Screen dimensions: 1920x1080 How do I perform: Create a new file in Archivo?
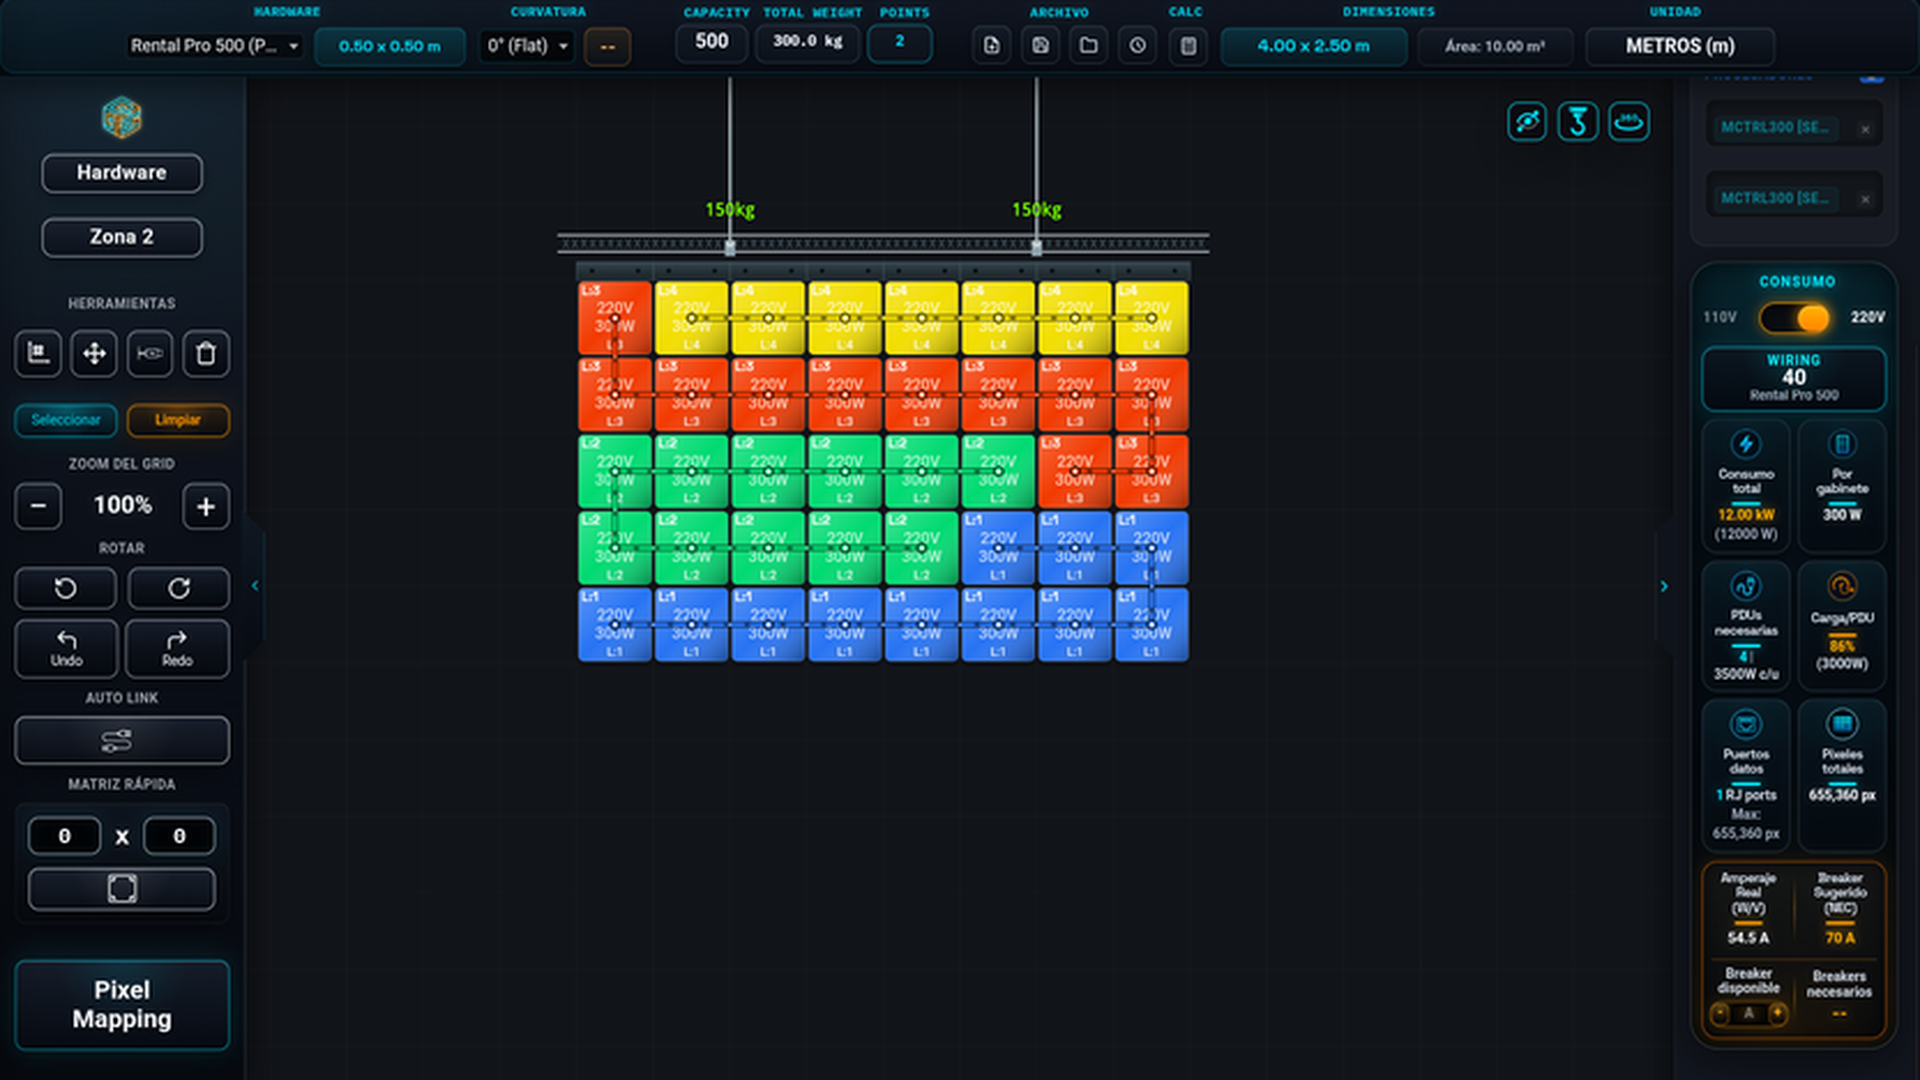click(x=991, y=46)
